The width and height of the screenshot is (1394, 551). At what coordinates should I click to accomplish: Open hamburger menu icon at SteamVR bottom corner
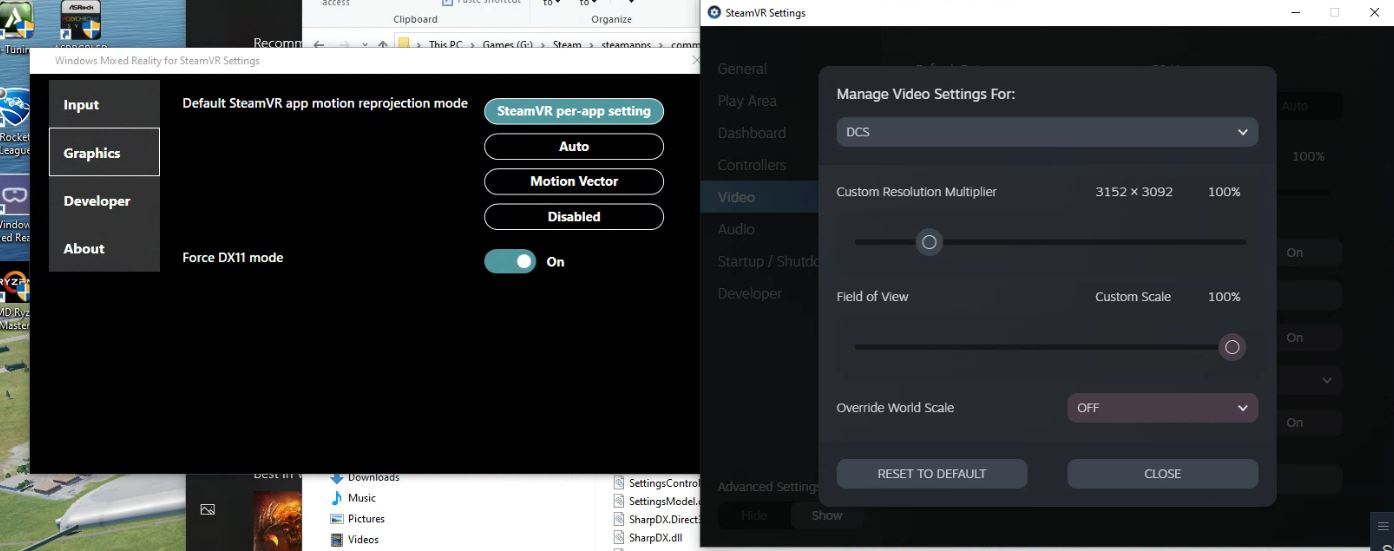(1382, 525)
